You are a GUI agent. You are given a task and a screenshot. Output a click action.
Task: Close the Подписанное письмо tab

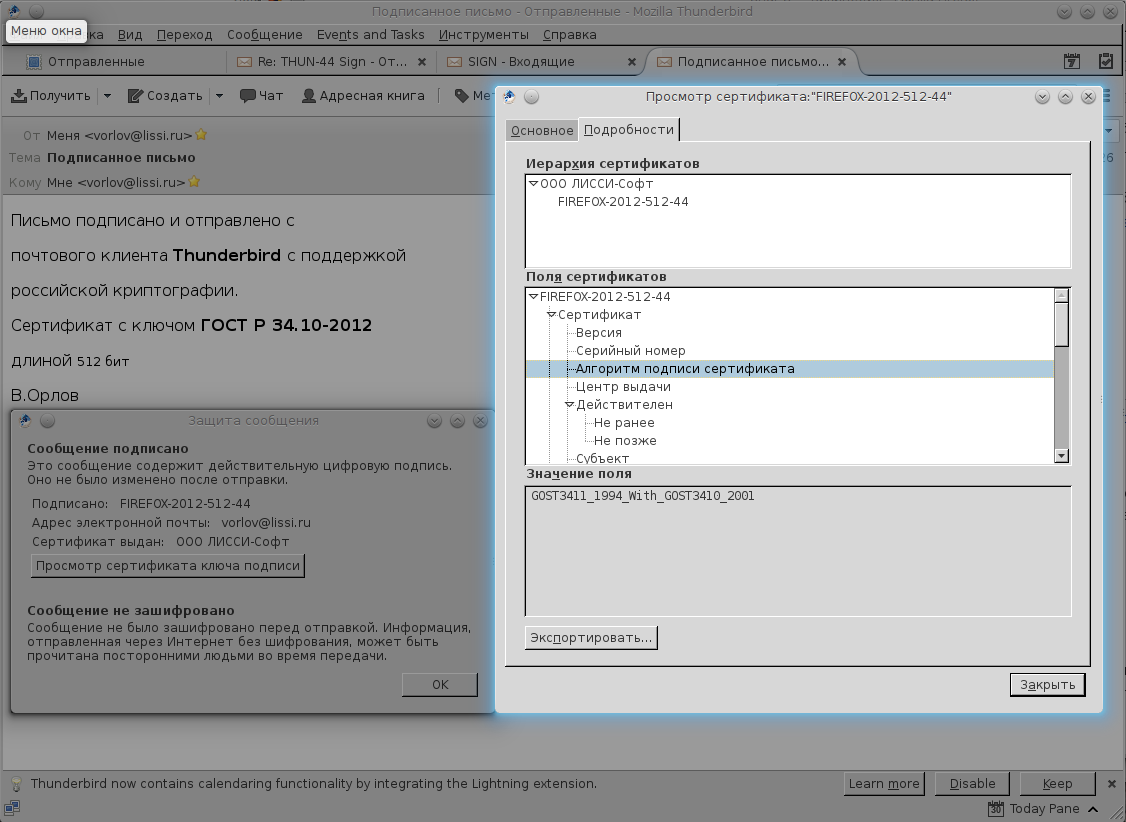(842, 62)
